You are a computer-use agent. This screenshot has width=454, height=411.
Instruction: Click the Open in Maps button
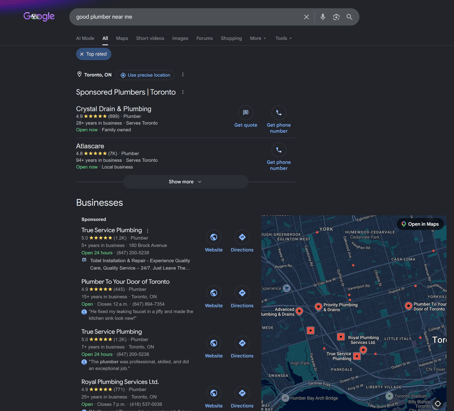(x=420, y=224)
